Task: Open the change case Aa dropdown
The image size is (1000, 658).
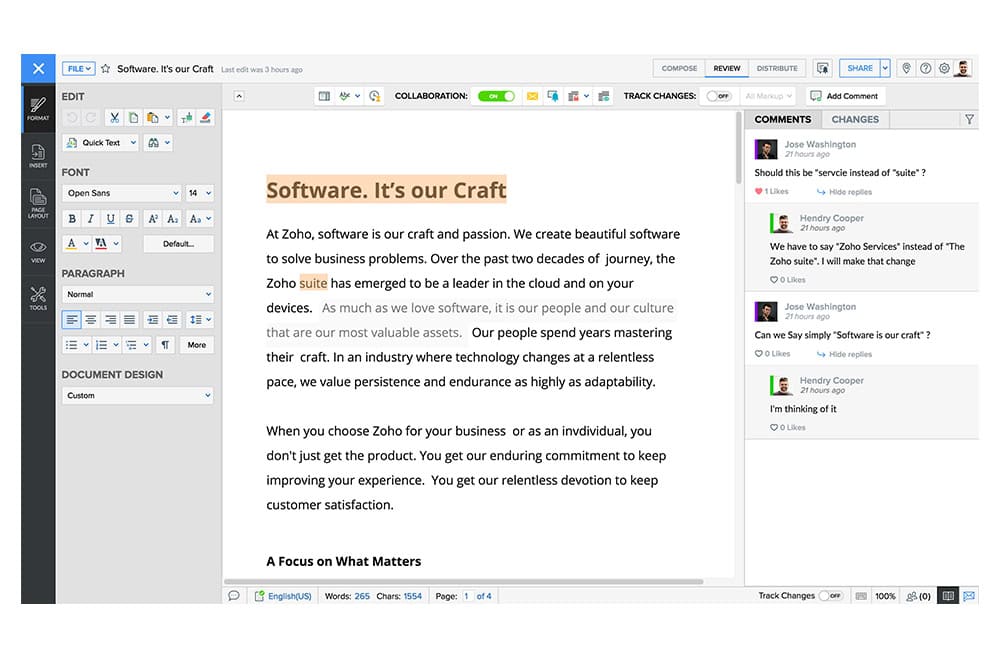Action: coord(200,219)
